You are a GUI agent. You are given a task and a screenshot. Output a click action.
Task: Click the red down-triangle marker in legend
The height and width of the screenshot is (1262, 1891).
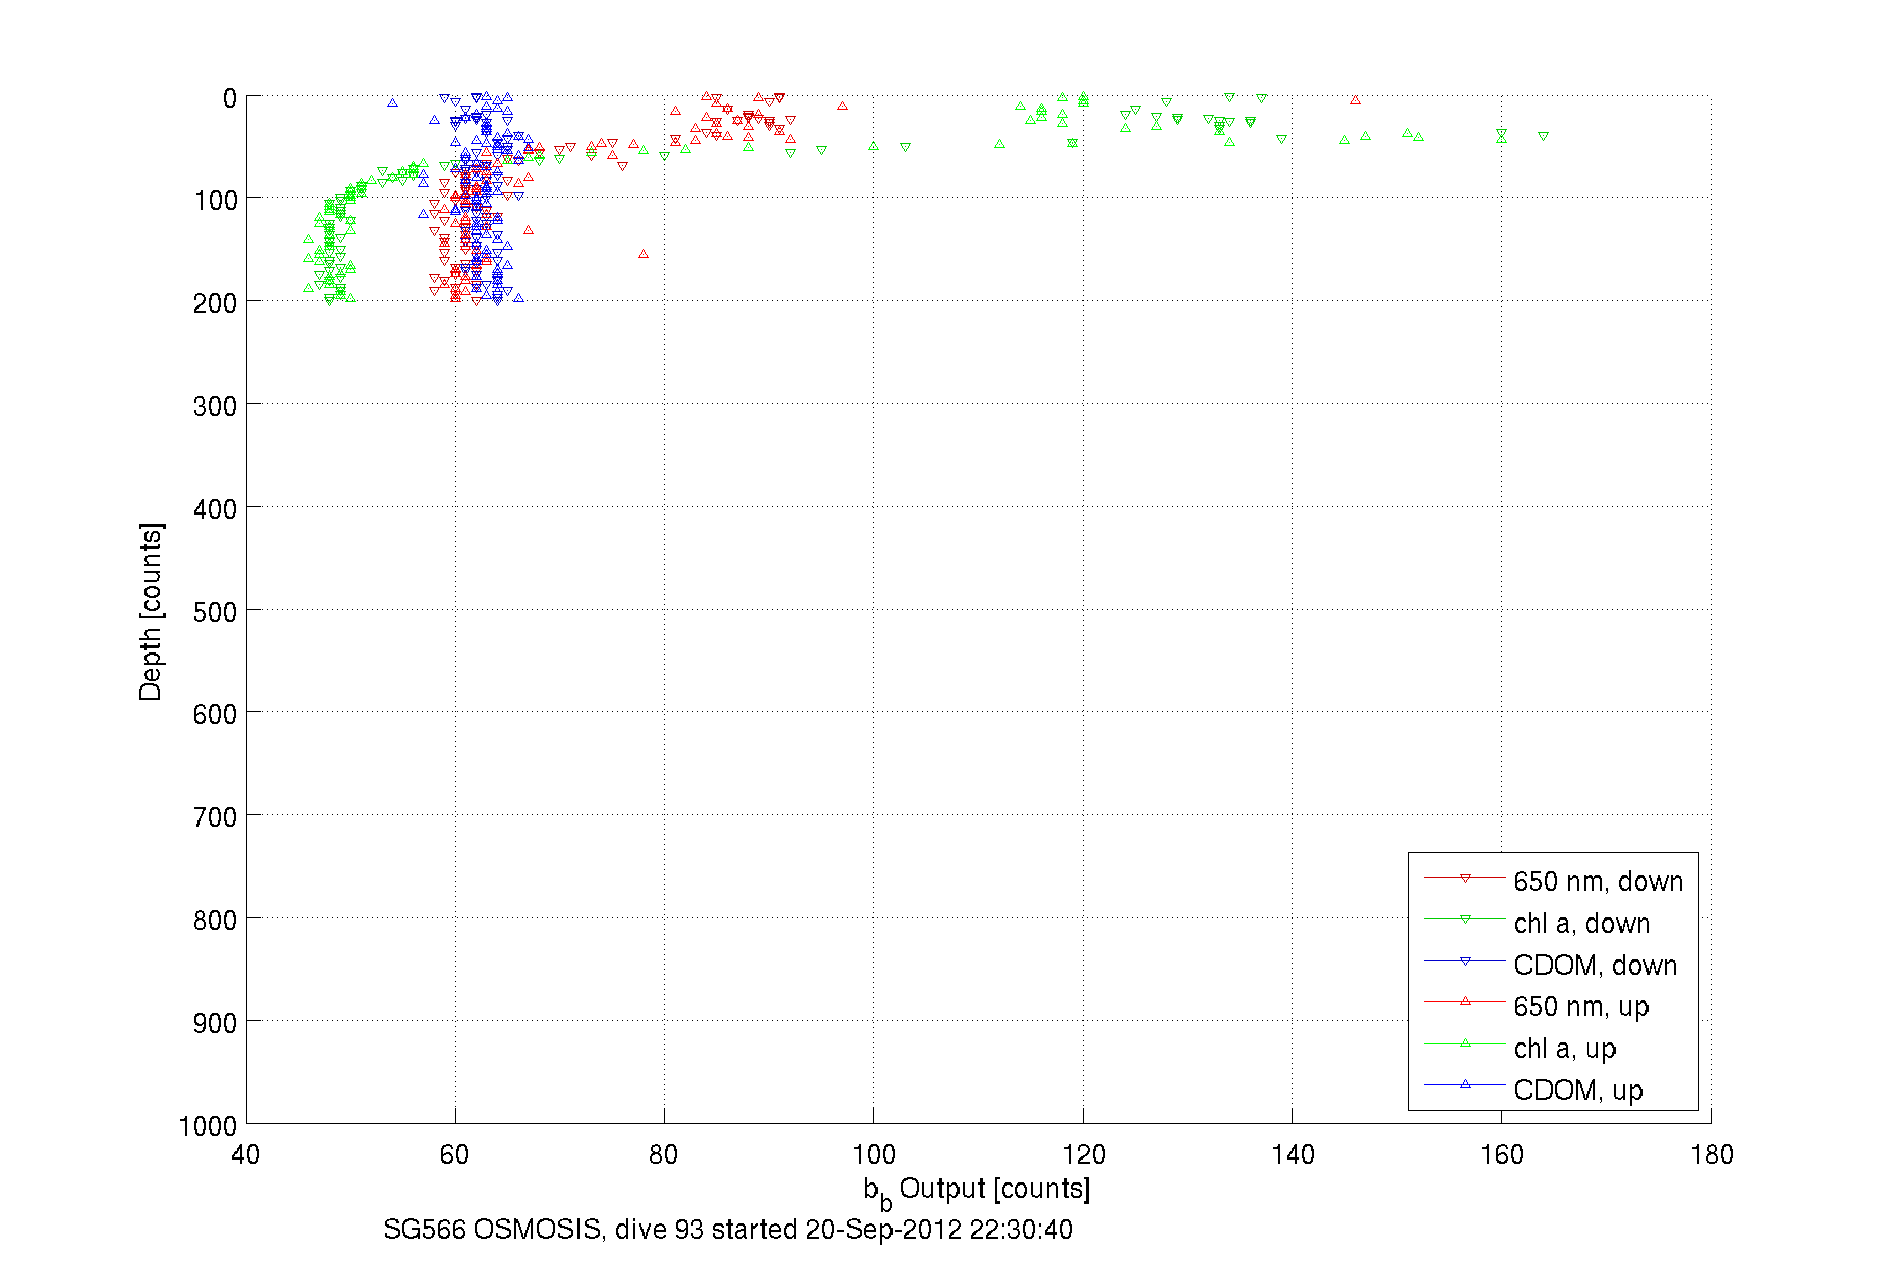tap(1465, 878)
